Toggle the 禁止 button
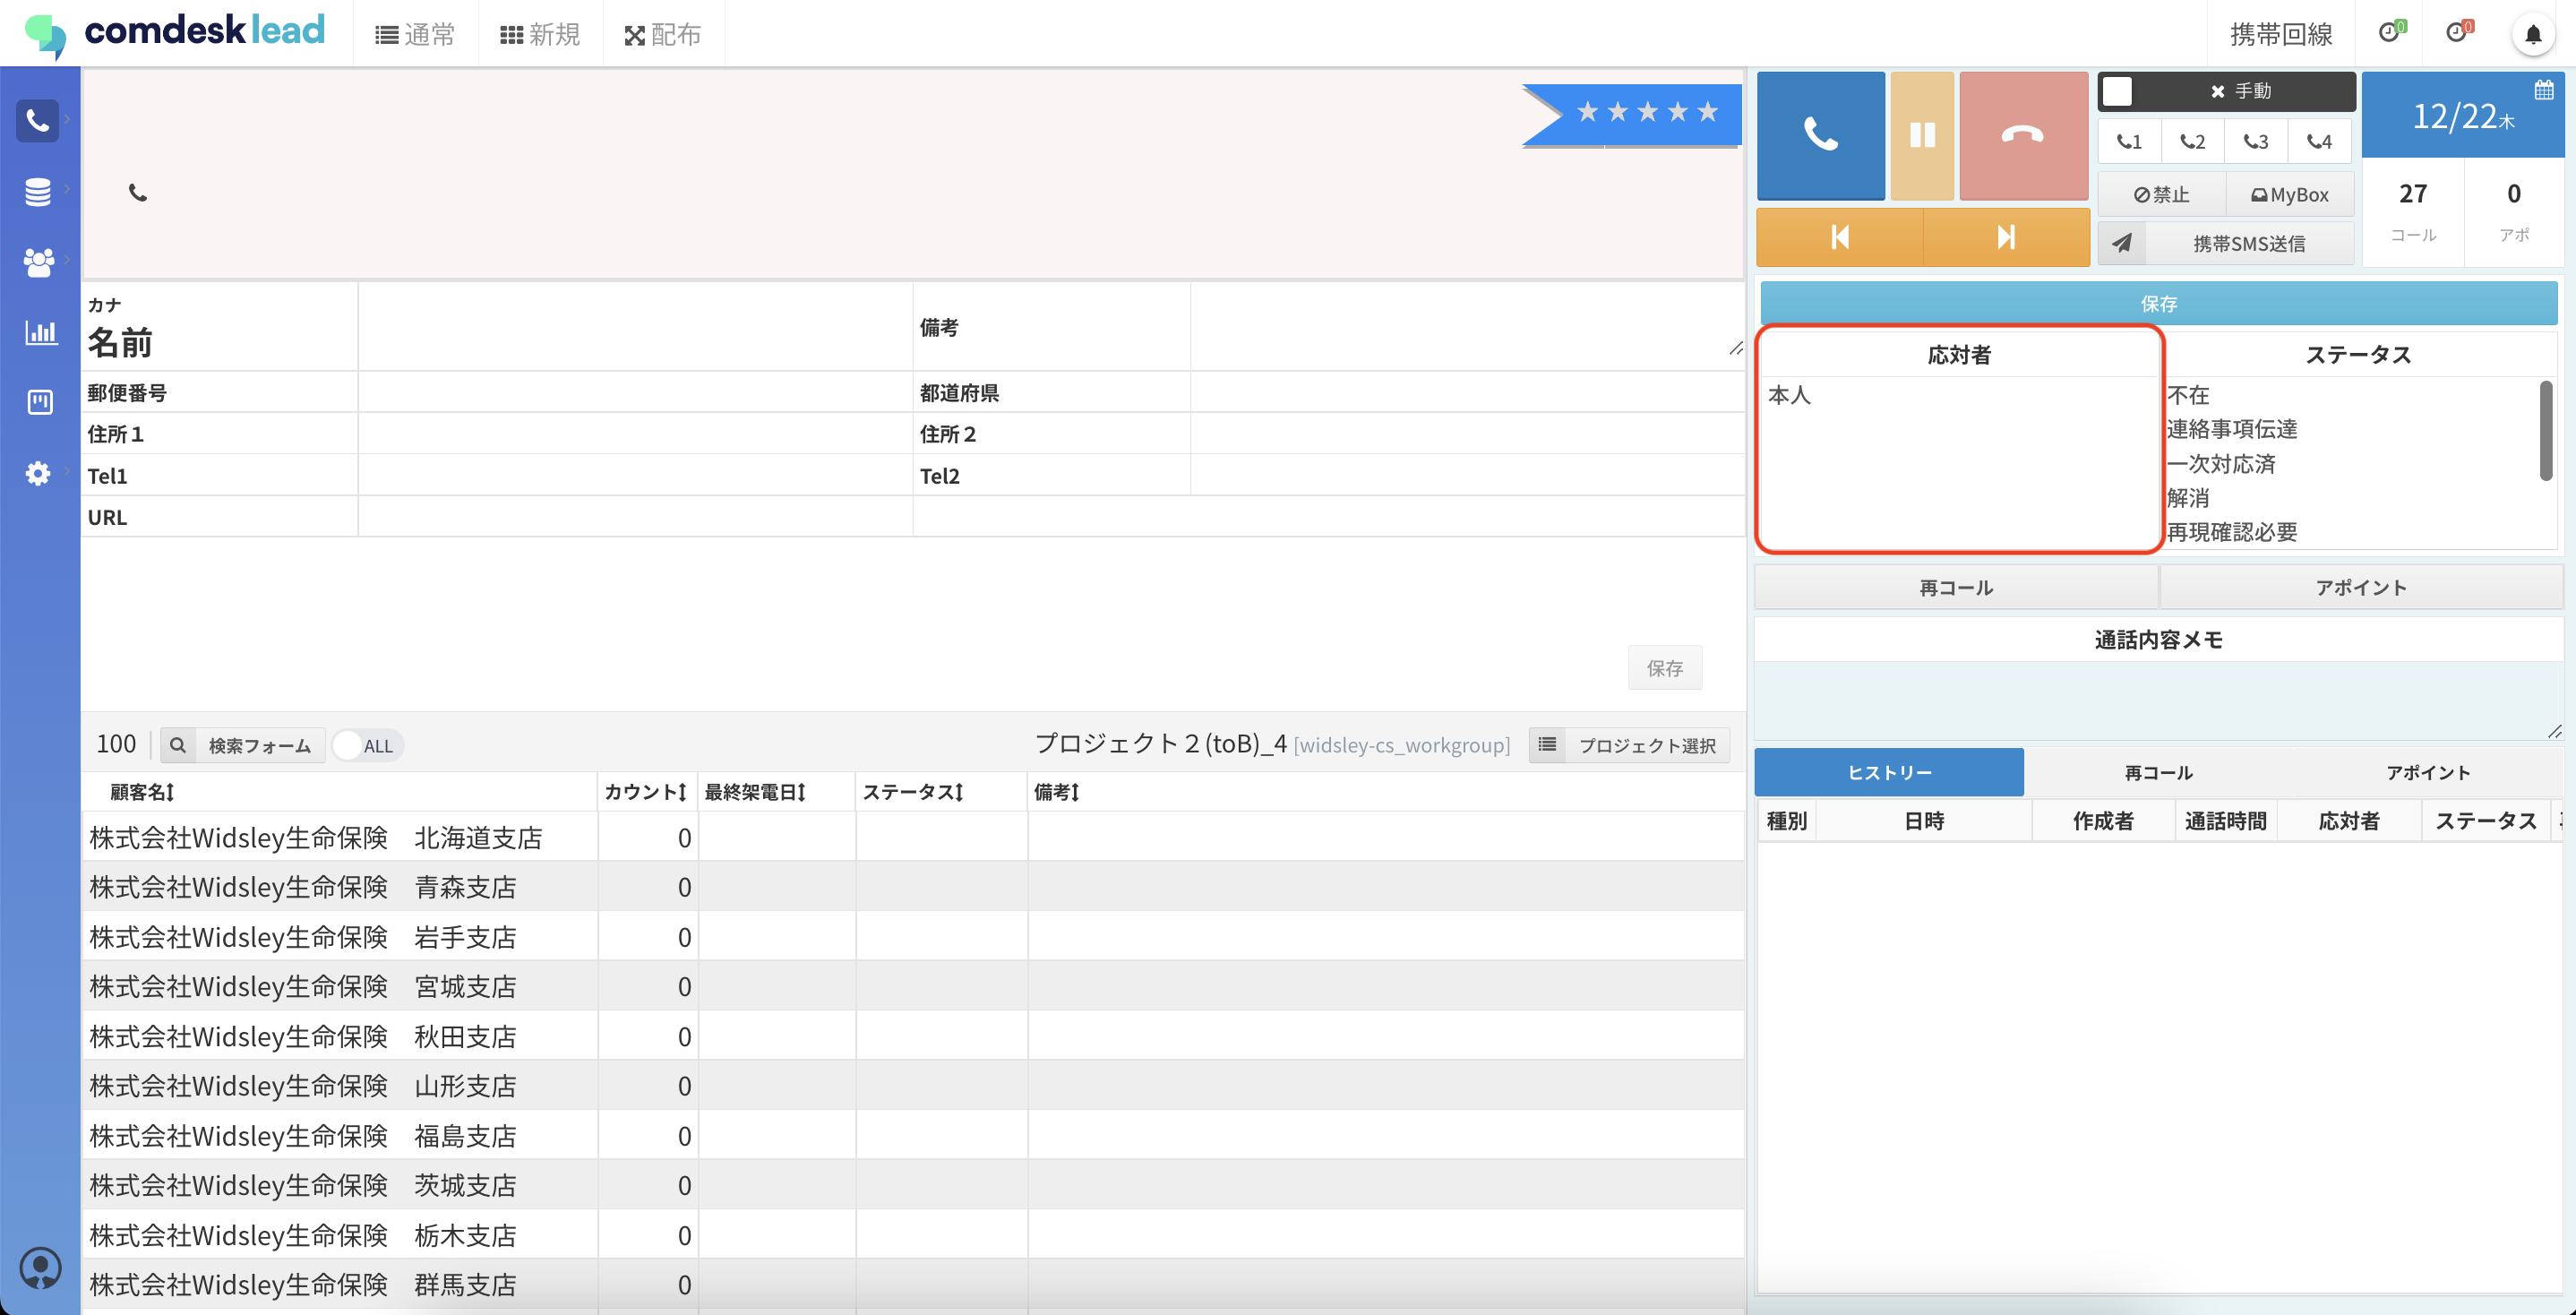 [x=2162, y=195]
